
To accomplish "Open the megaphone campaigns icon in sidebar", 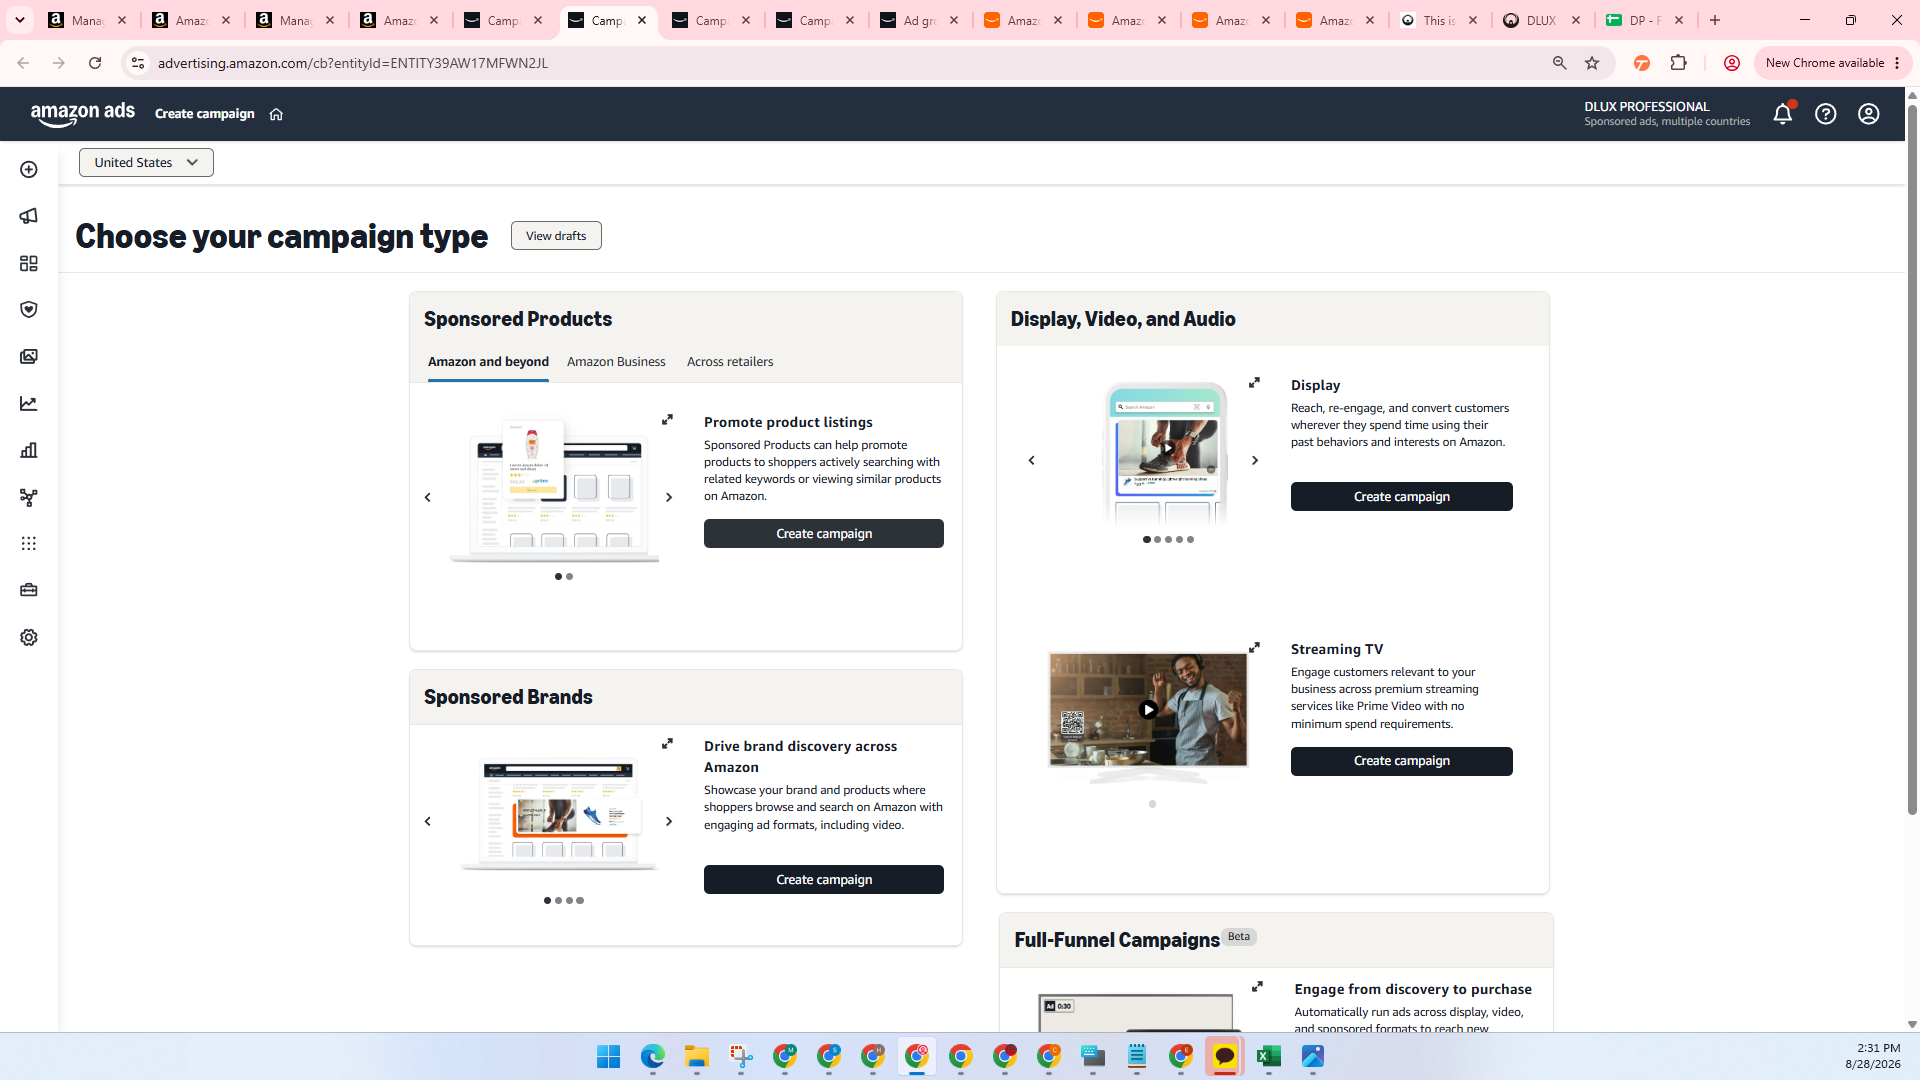I will (x=29, y=216).
